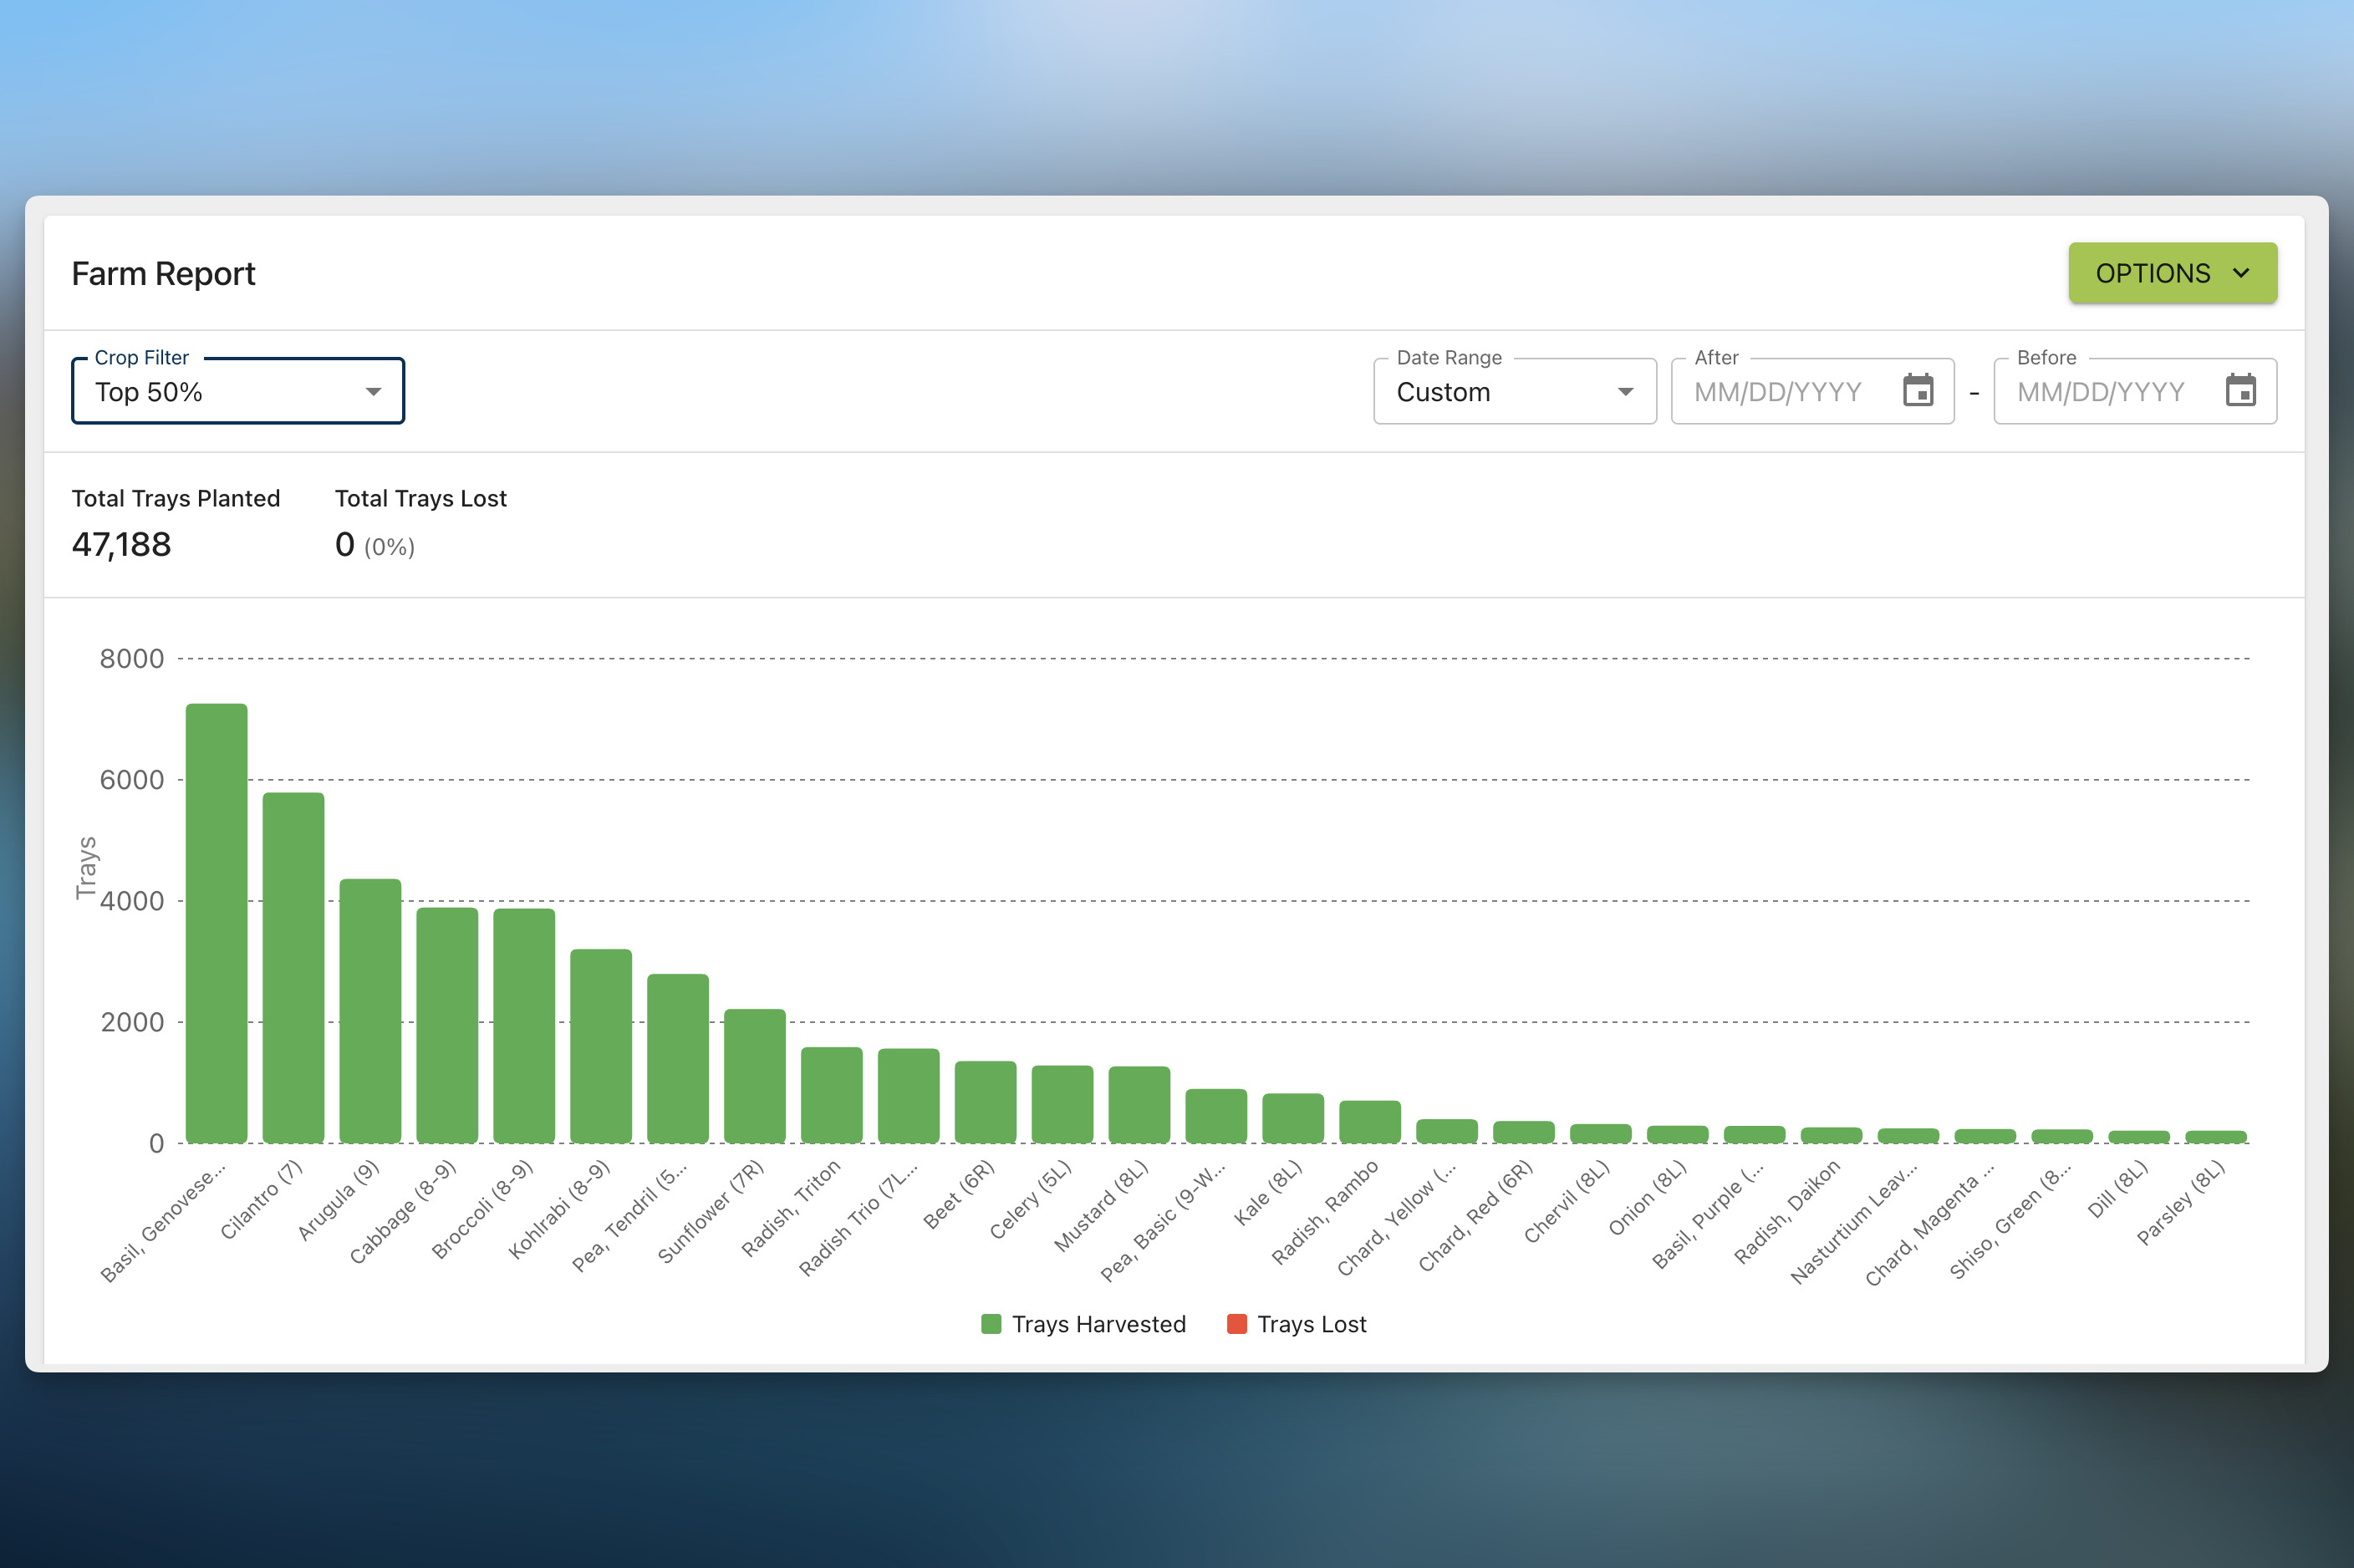The height and width of the screenshot is (1568, 2354).
Task: Select the Beet (6R) bar
Action: (x=986, y=1102)
